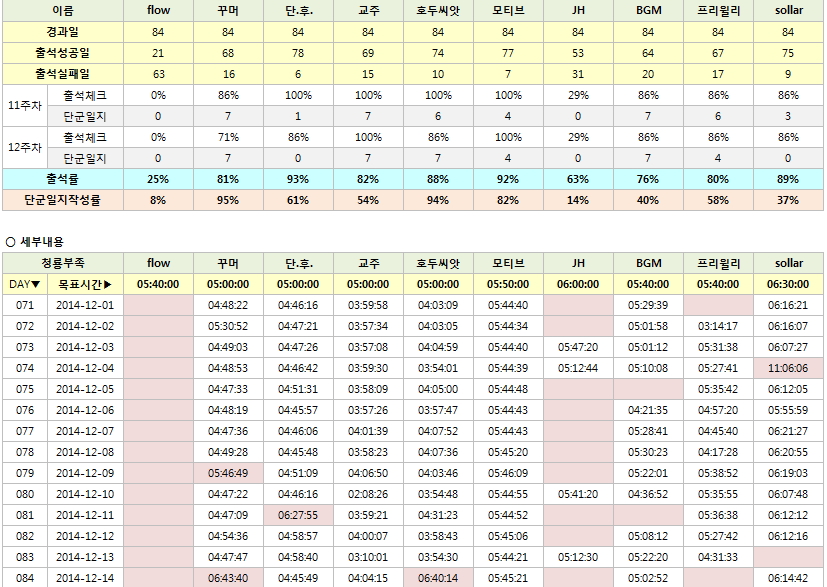Click the 단군일지작성률 row label
The width and height of the screenshot is (827, 587).
point(63,200)
